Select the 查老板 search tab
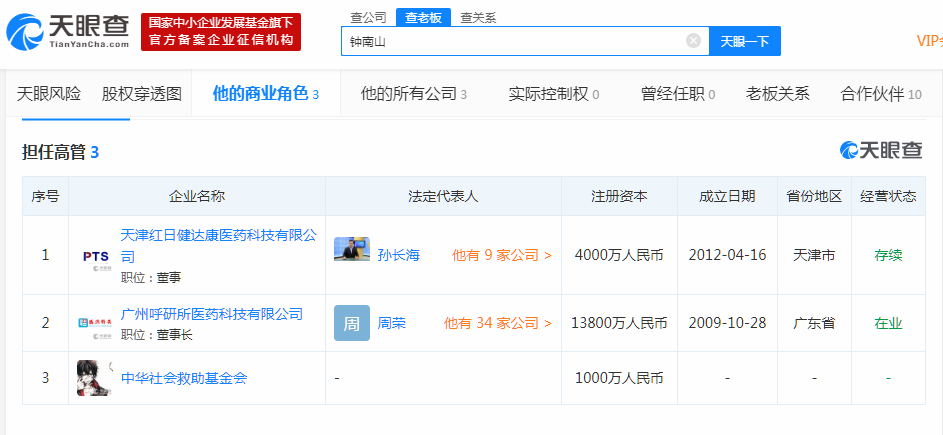The image size is (943, 435). coord(423,18)
